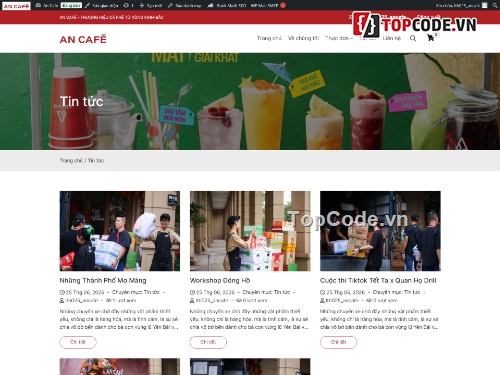Click Chi tiết button under Workshop Đông Hồ
500x375 pixels.
click(208, 342)
